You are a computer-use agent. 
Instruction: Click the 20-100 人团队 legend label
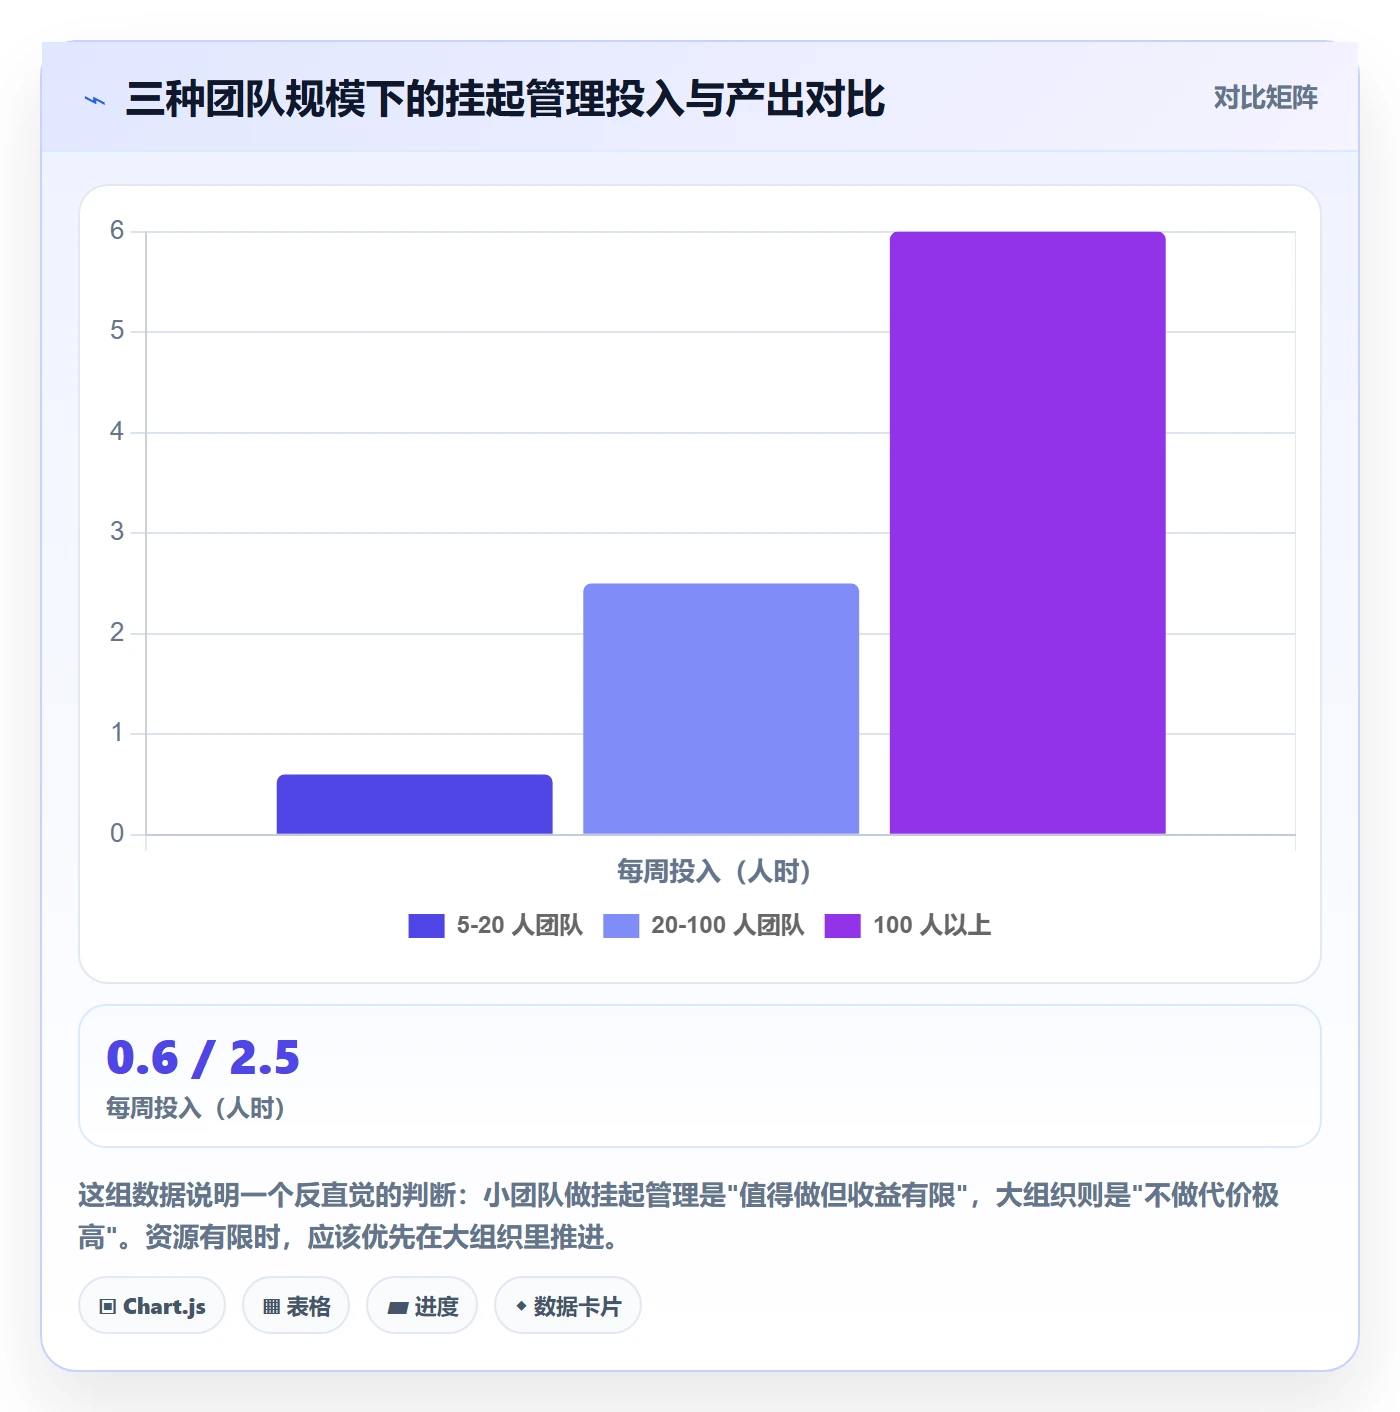click(727, 926)
